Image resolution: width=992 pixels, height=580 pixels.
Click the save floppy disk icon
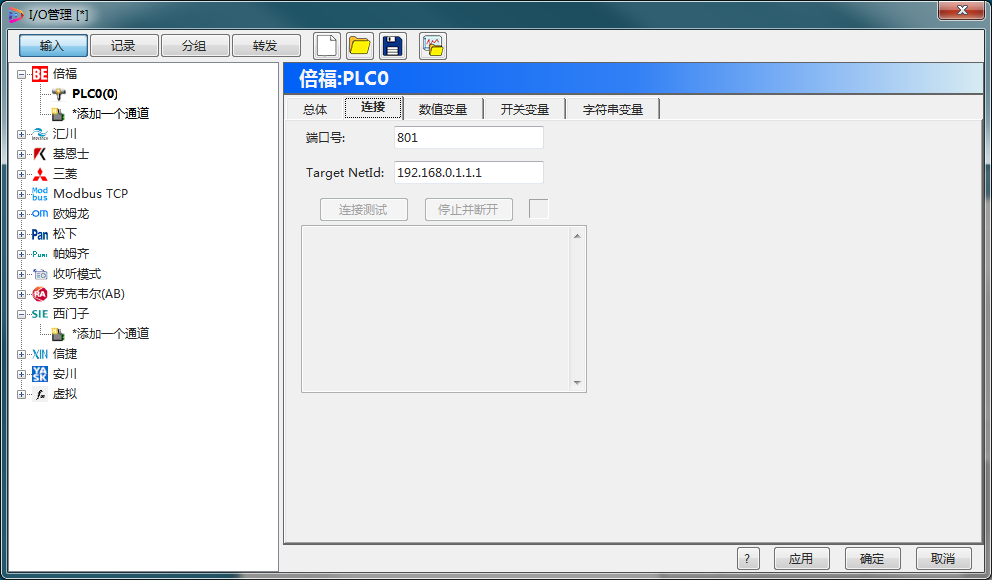point(392,46)
